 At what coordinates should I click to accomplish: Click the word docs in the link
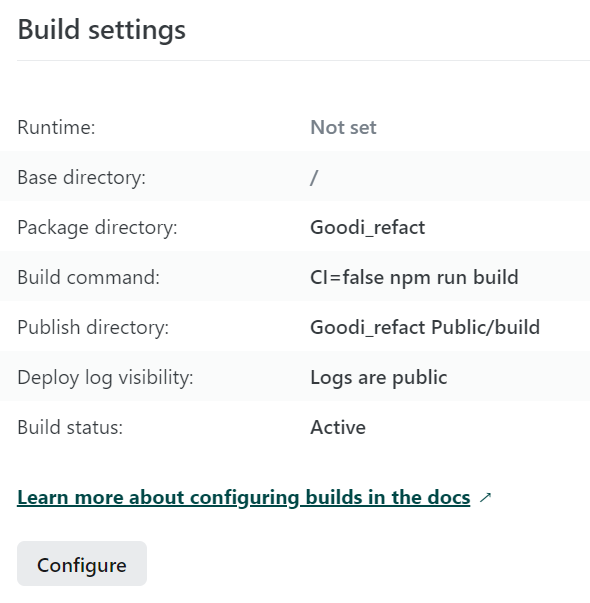point(449,497)
